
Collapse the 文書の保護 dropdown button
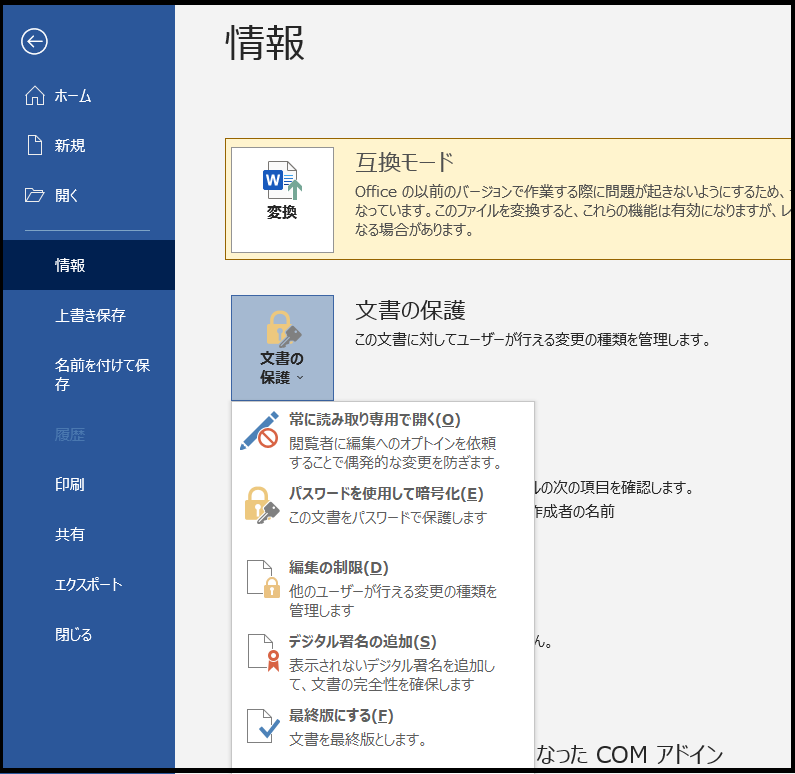click(282, 348)
